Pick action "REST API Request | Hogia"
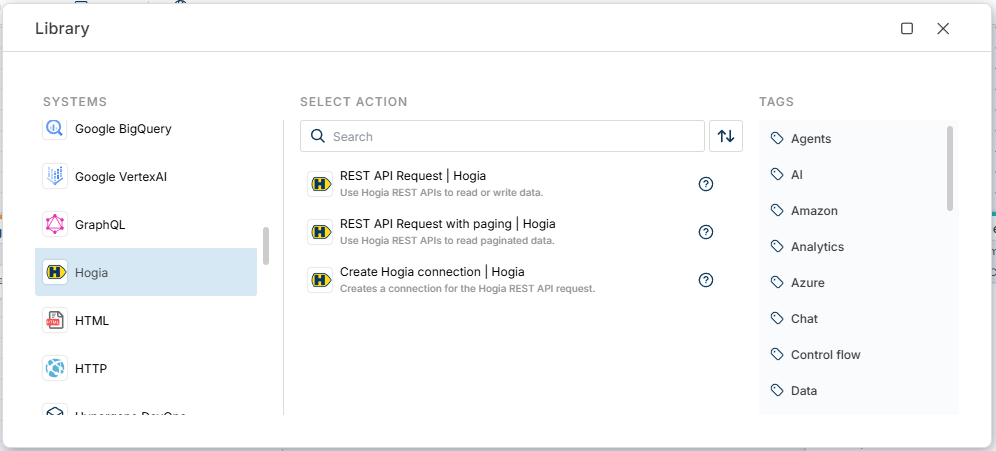This screenshot has width=996, height=451. coord(413,176)
